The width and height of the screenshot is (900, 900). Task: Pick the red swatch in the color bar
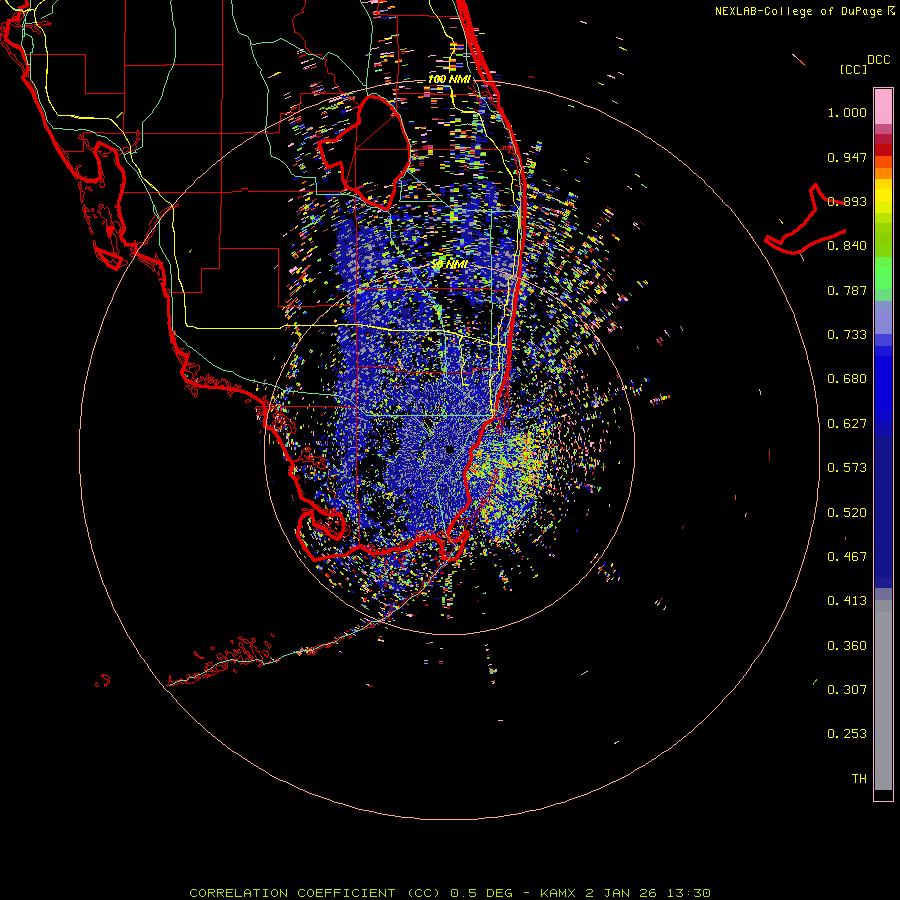coord(883,150)
